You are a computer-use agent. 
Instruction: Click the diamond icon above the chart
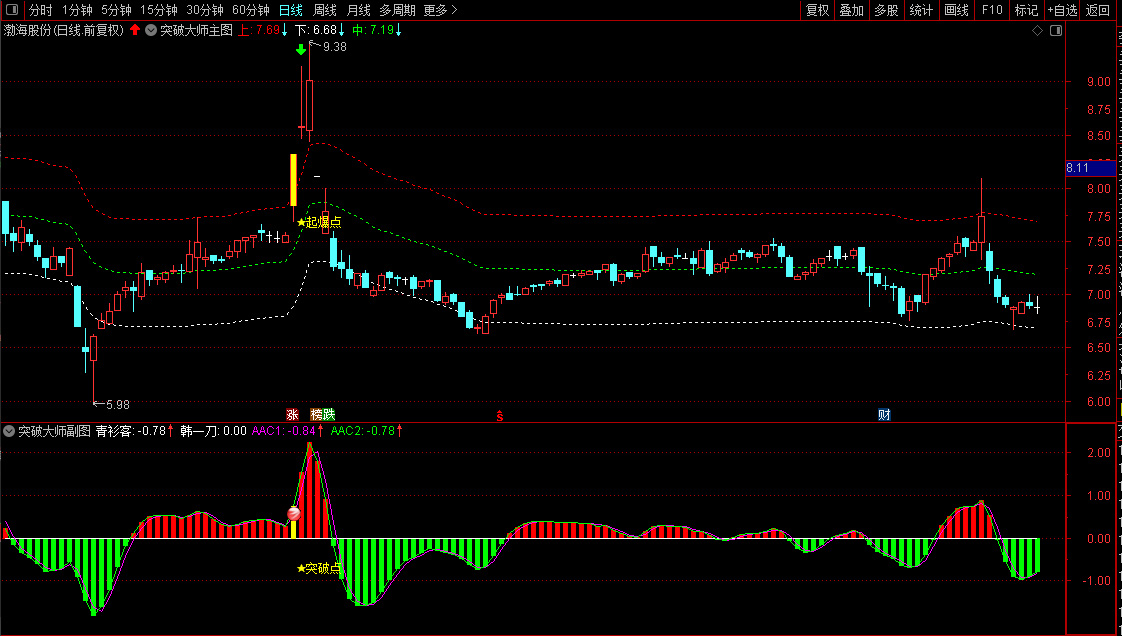click(1038, 31)
